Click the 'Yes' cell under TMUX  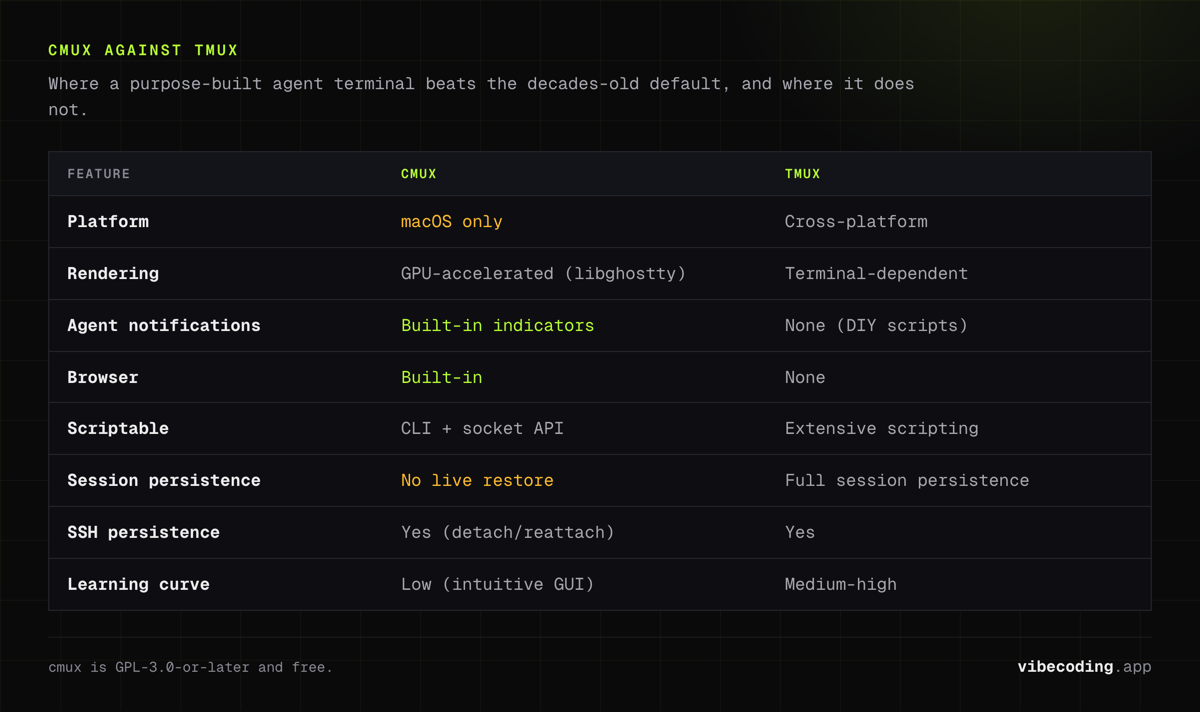click(x=800, y=532)
